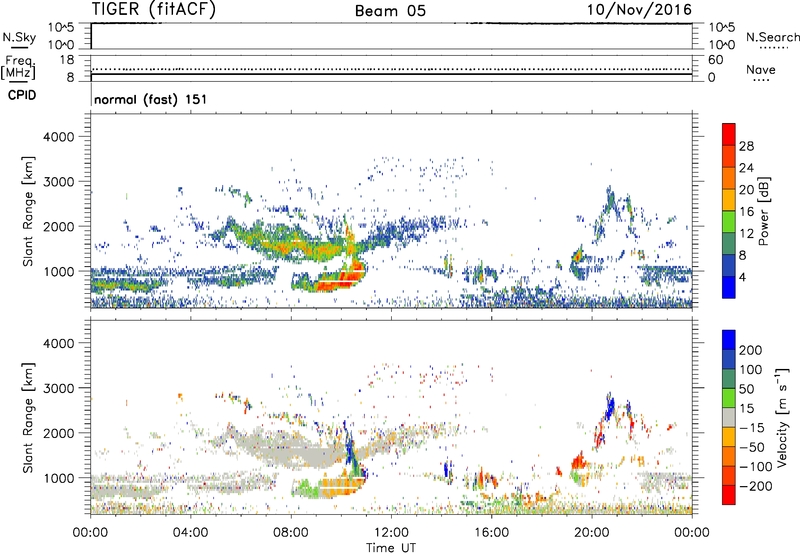Click the bright blue top Velocity colorbar segment

click(729, 340)
